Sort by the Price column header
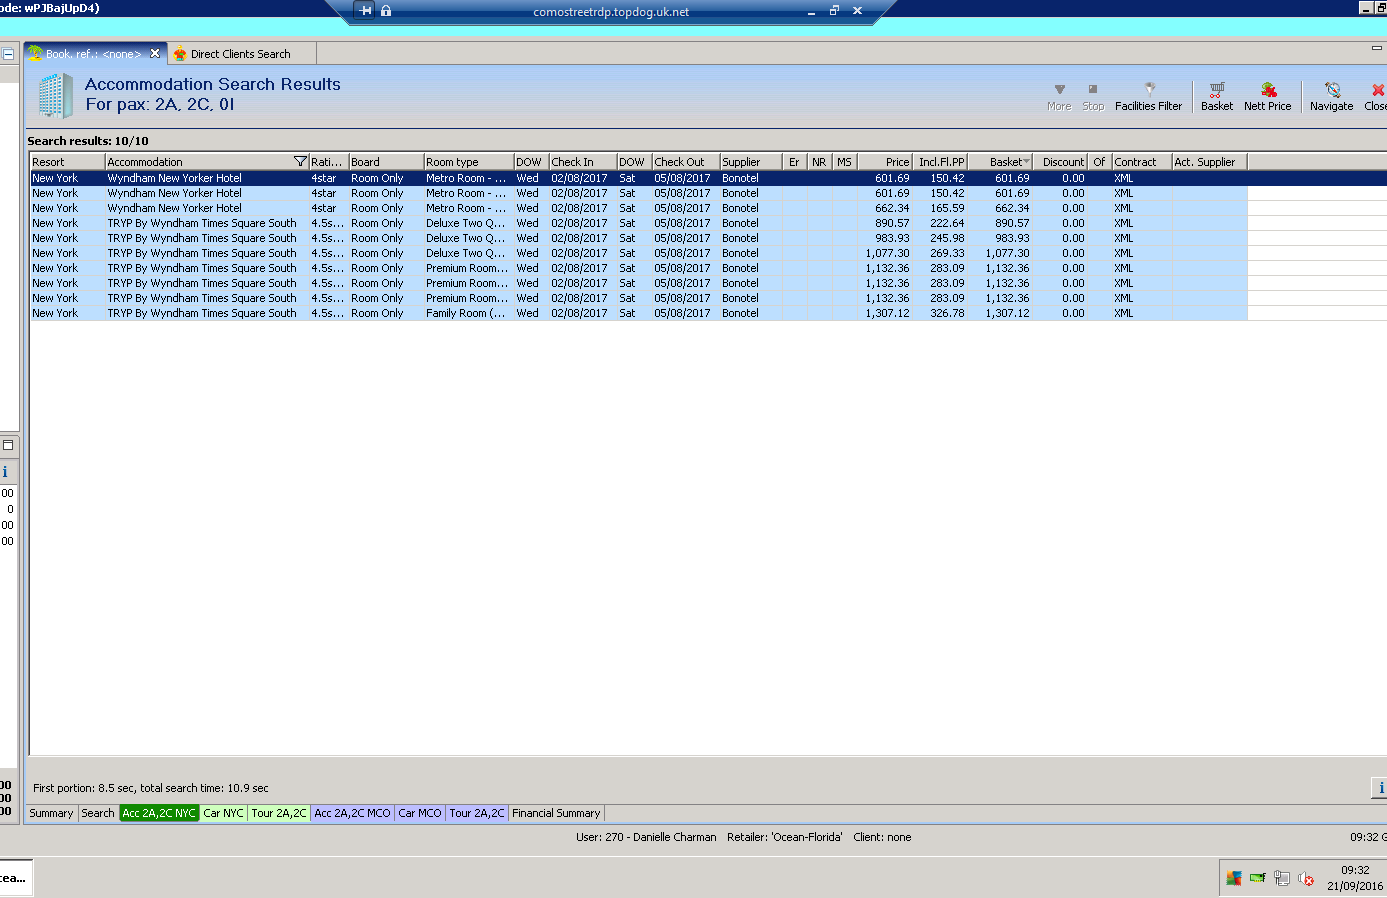This screenshot has height=898, width=1387. pyautogui.click(x=885, y=162)
